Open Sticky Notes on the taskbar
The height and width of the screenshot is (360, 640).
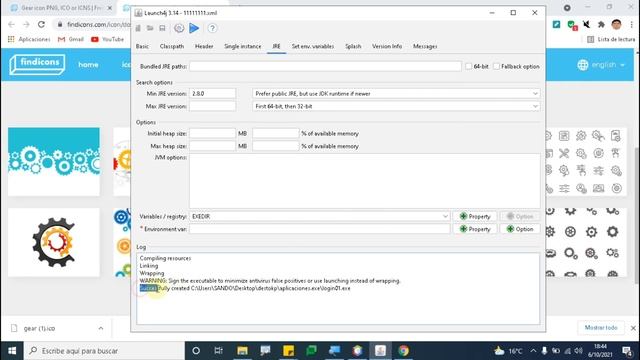click(x=288, y=351)
